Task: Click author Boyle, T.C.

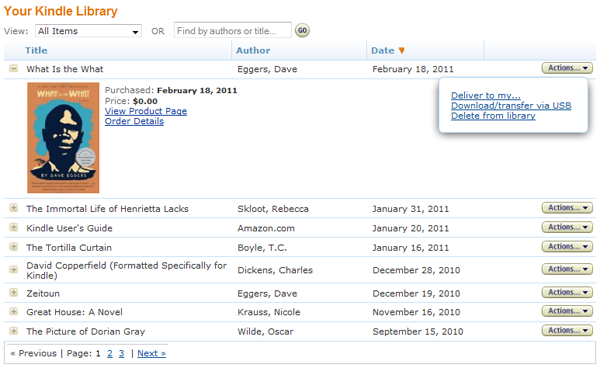Action: pyautogui.click(x=262, y=248)
